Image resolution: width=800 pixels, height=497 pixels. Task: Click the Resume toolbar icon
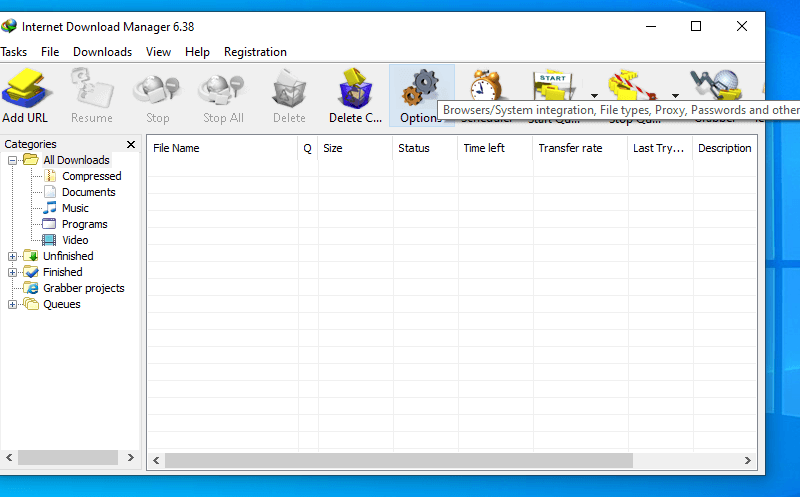coord(92,89)
